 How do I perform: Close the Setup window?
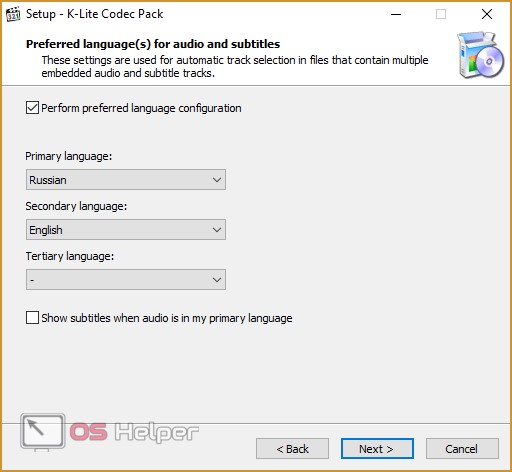pyautogui.click(x=487, y=14)
